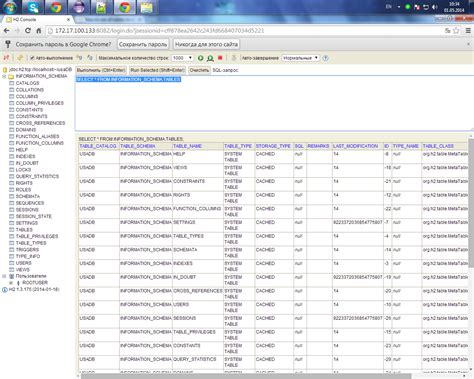The height and width of the screenshot is (379, 474).
Task: Collapse the users tree node
Action: click(4, 276)
